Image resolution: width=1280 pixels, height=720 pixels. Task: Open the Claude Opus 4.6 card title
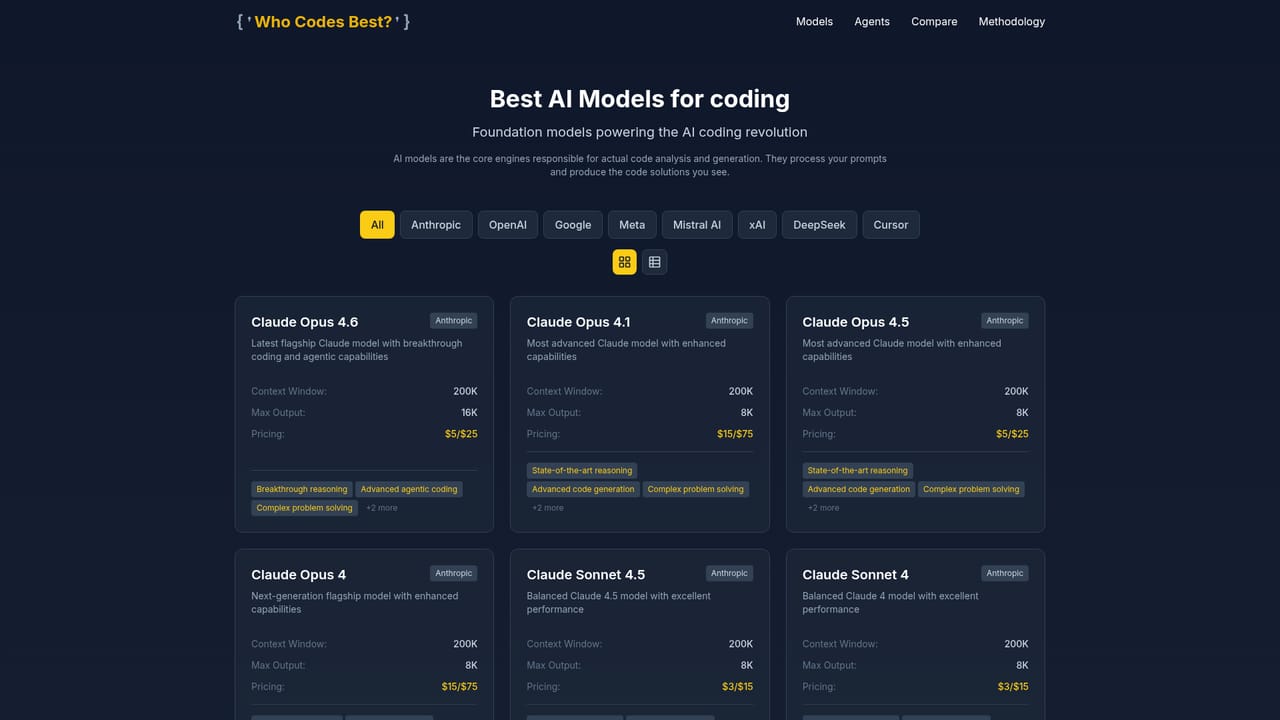coord(305,322)
